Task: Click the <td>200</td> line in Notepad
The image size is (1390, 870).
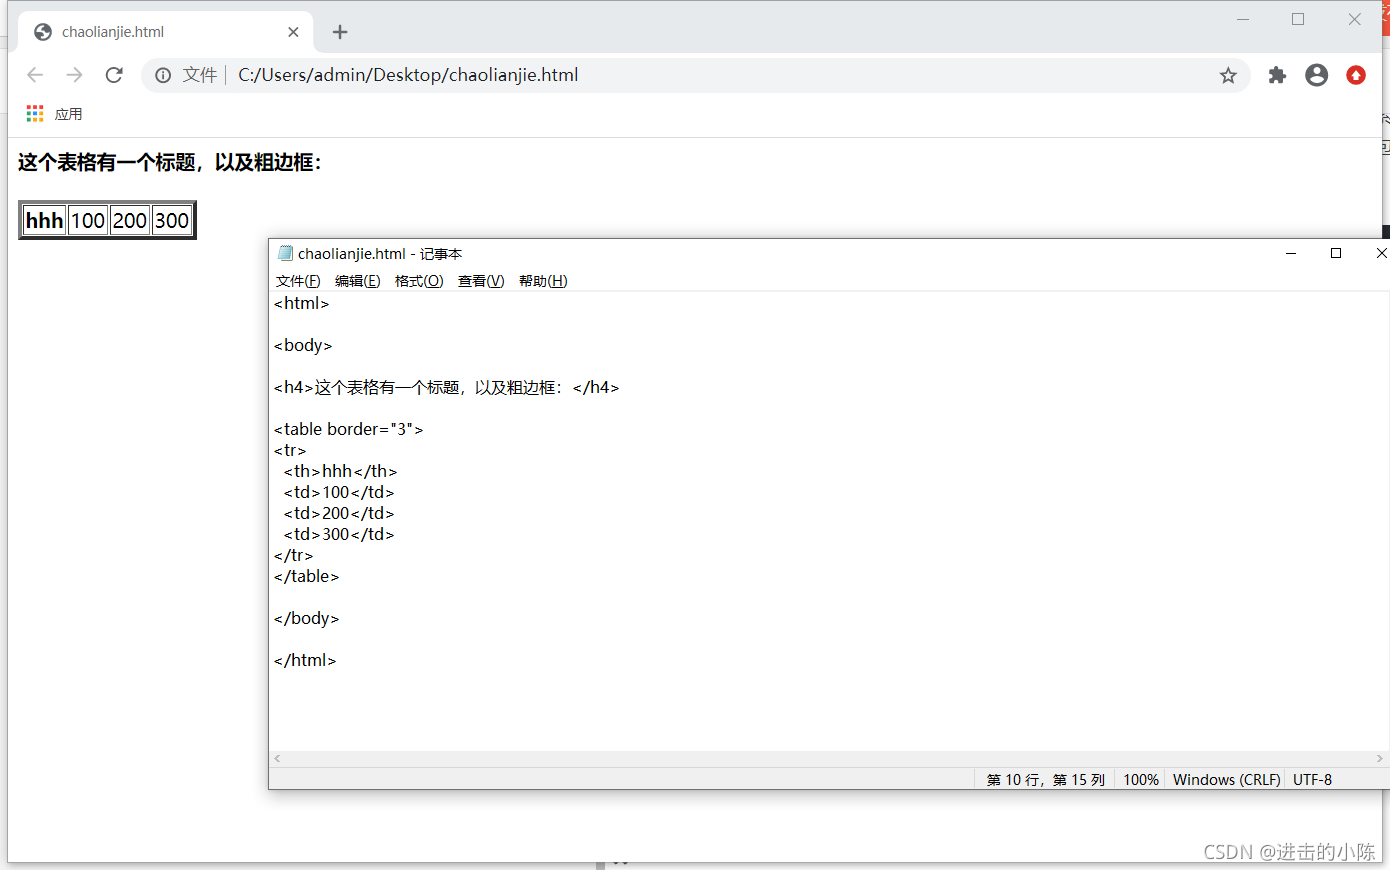Action: [x=339, y=513]
